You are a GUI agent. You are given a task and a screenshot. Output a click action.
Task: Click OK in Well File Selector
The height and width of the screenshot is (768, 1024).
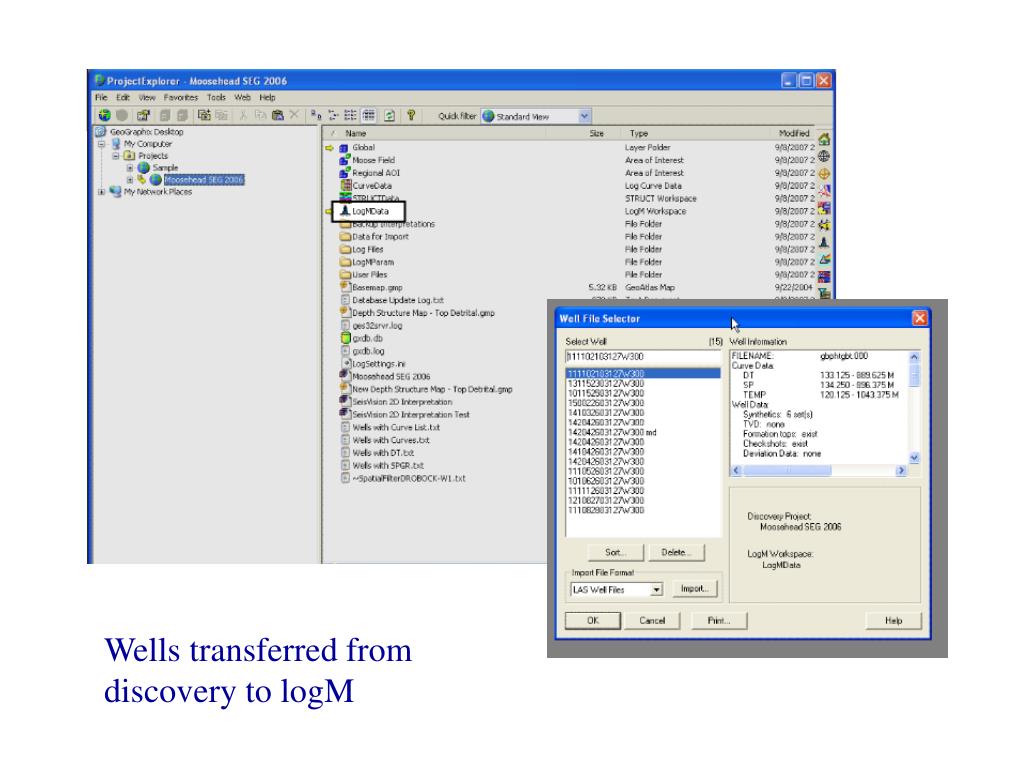coord(592,620)
